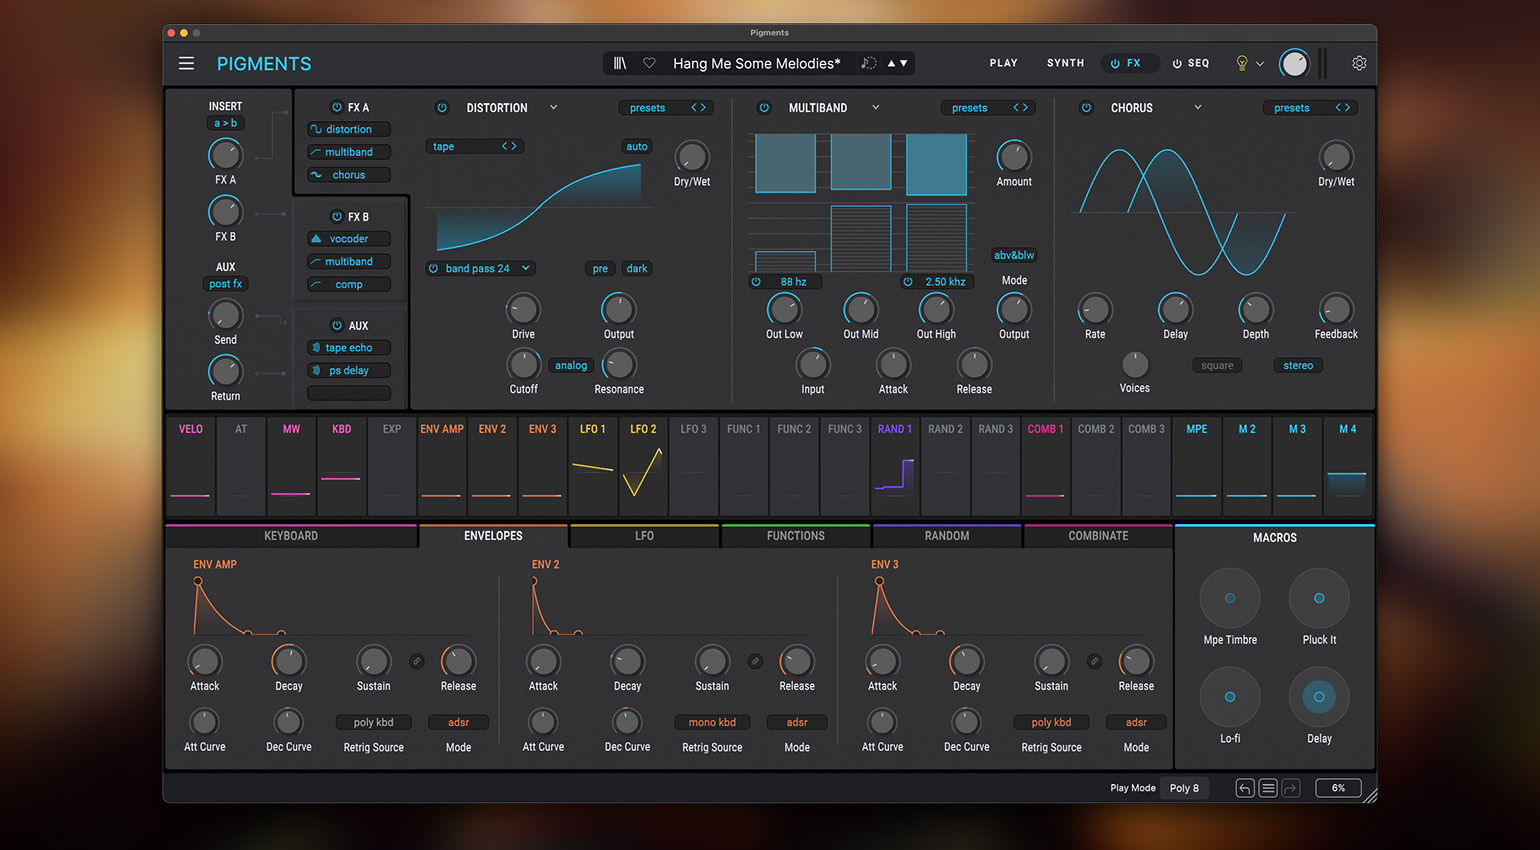Viewport: 1540px width, 850px height.
Task: Click the undo arrow in status bar
Action: (x=1245, y=788)
